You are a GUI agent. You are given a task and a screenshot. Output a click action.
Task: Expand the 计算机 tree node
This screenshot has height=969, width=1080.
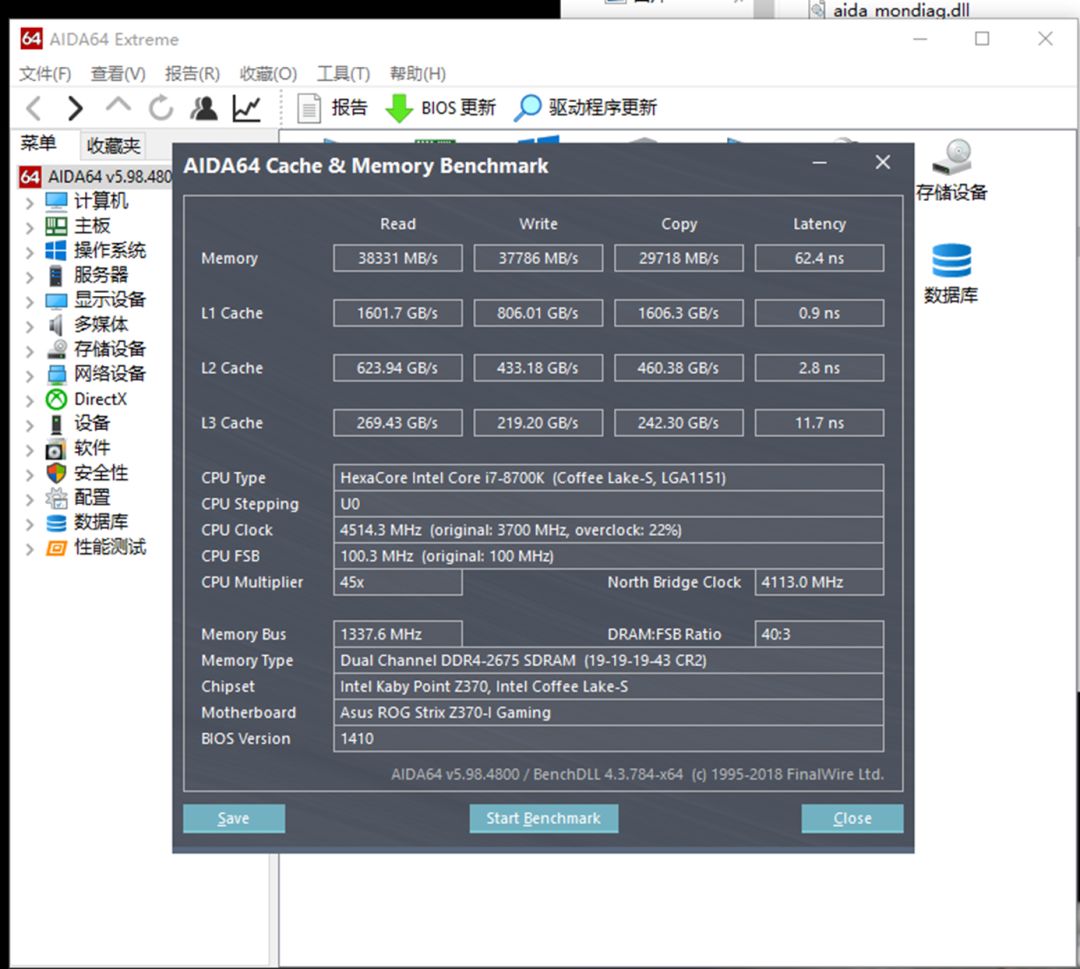pyautogui.click(x=29, y=203)
